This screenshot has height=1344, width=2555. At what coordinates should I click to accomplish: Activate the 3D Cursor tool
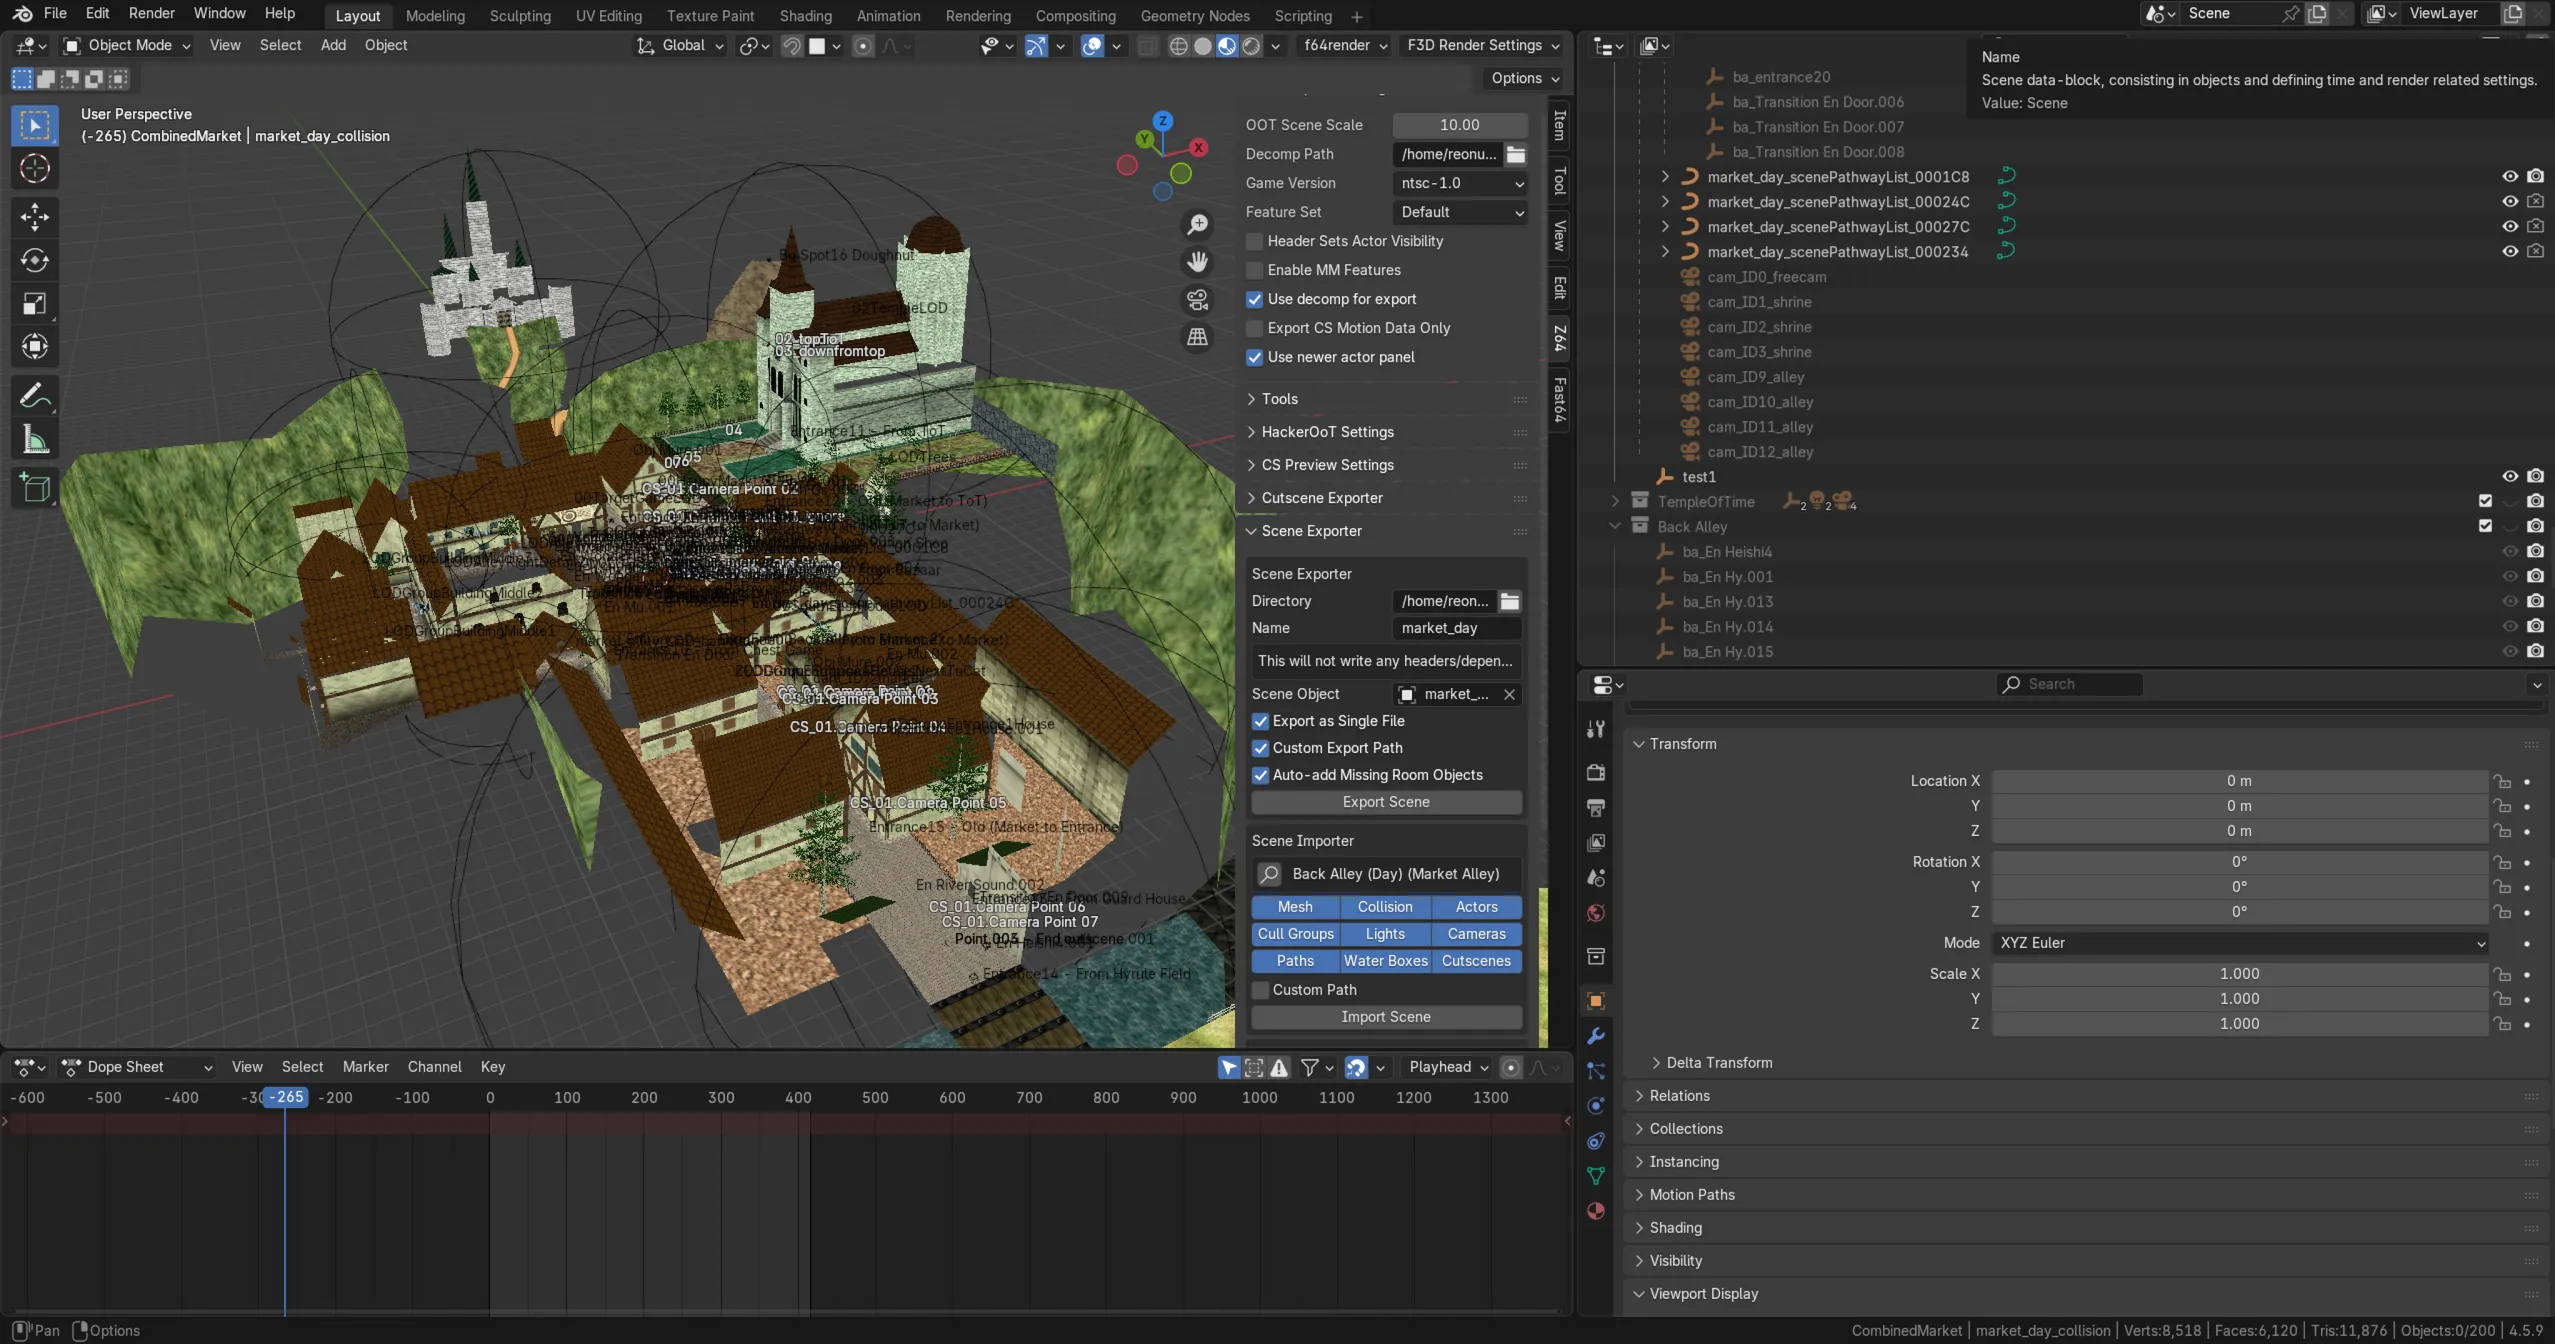pos(35,169)
